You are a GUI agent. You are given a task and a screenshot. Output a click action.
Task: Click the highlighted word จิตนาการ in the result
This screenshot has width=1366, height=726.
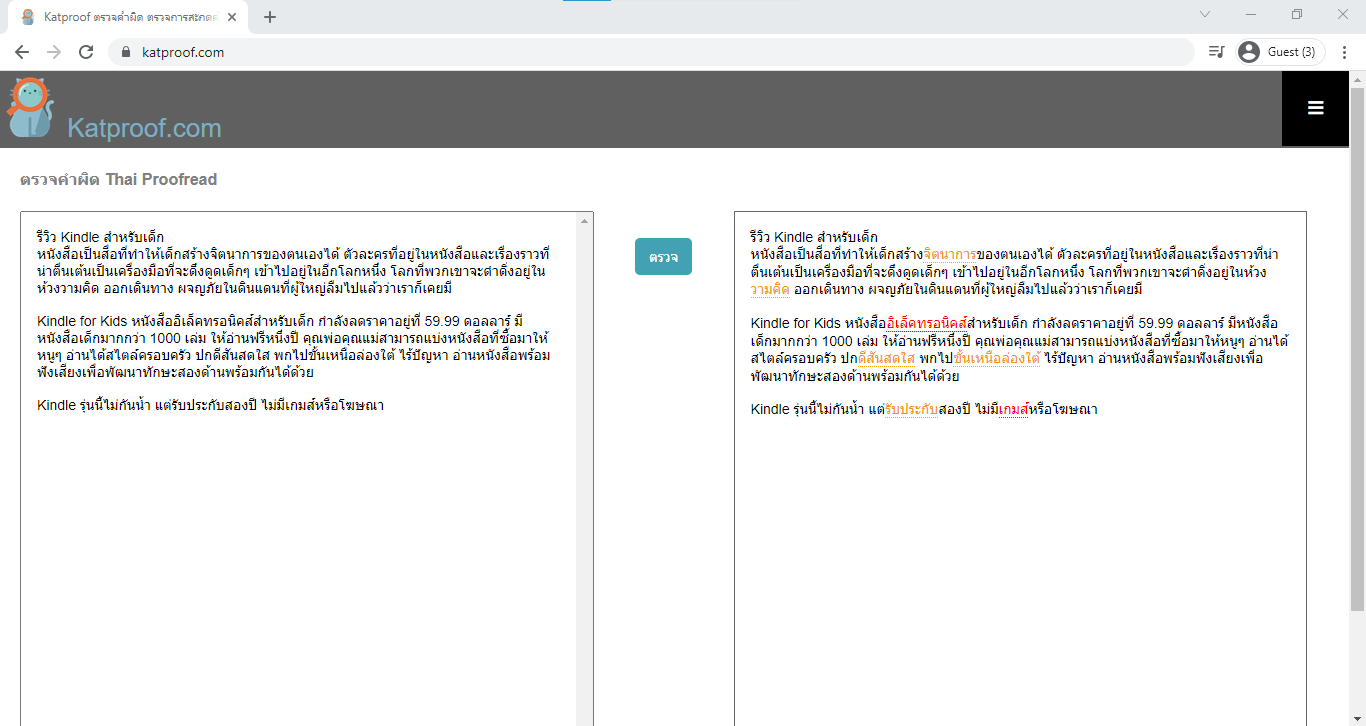950,254
